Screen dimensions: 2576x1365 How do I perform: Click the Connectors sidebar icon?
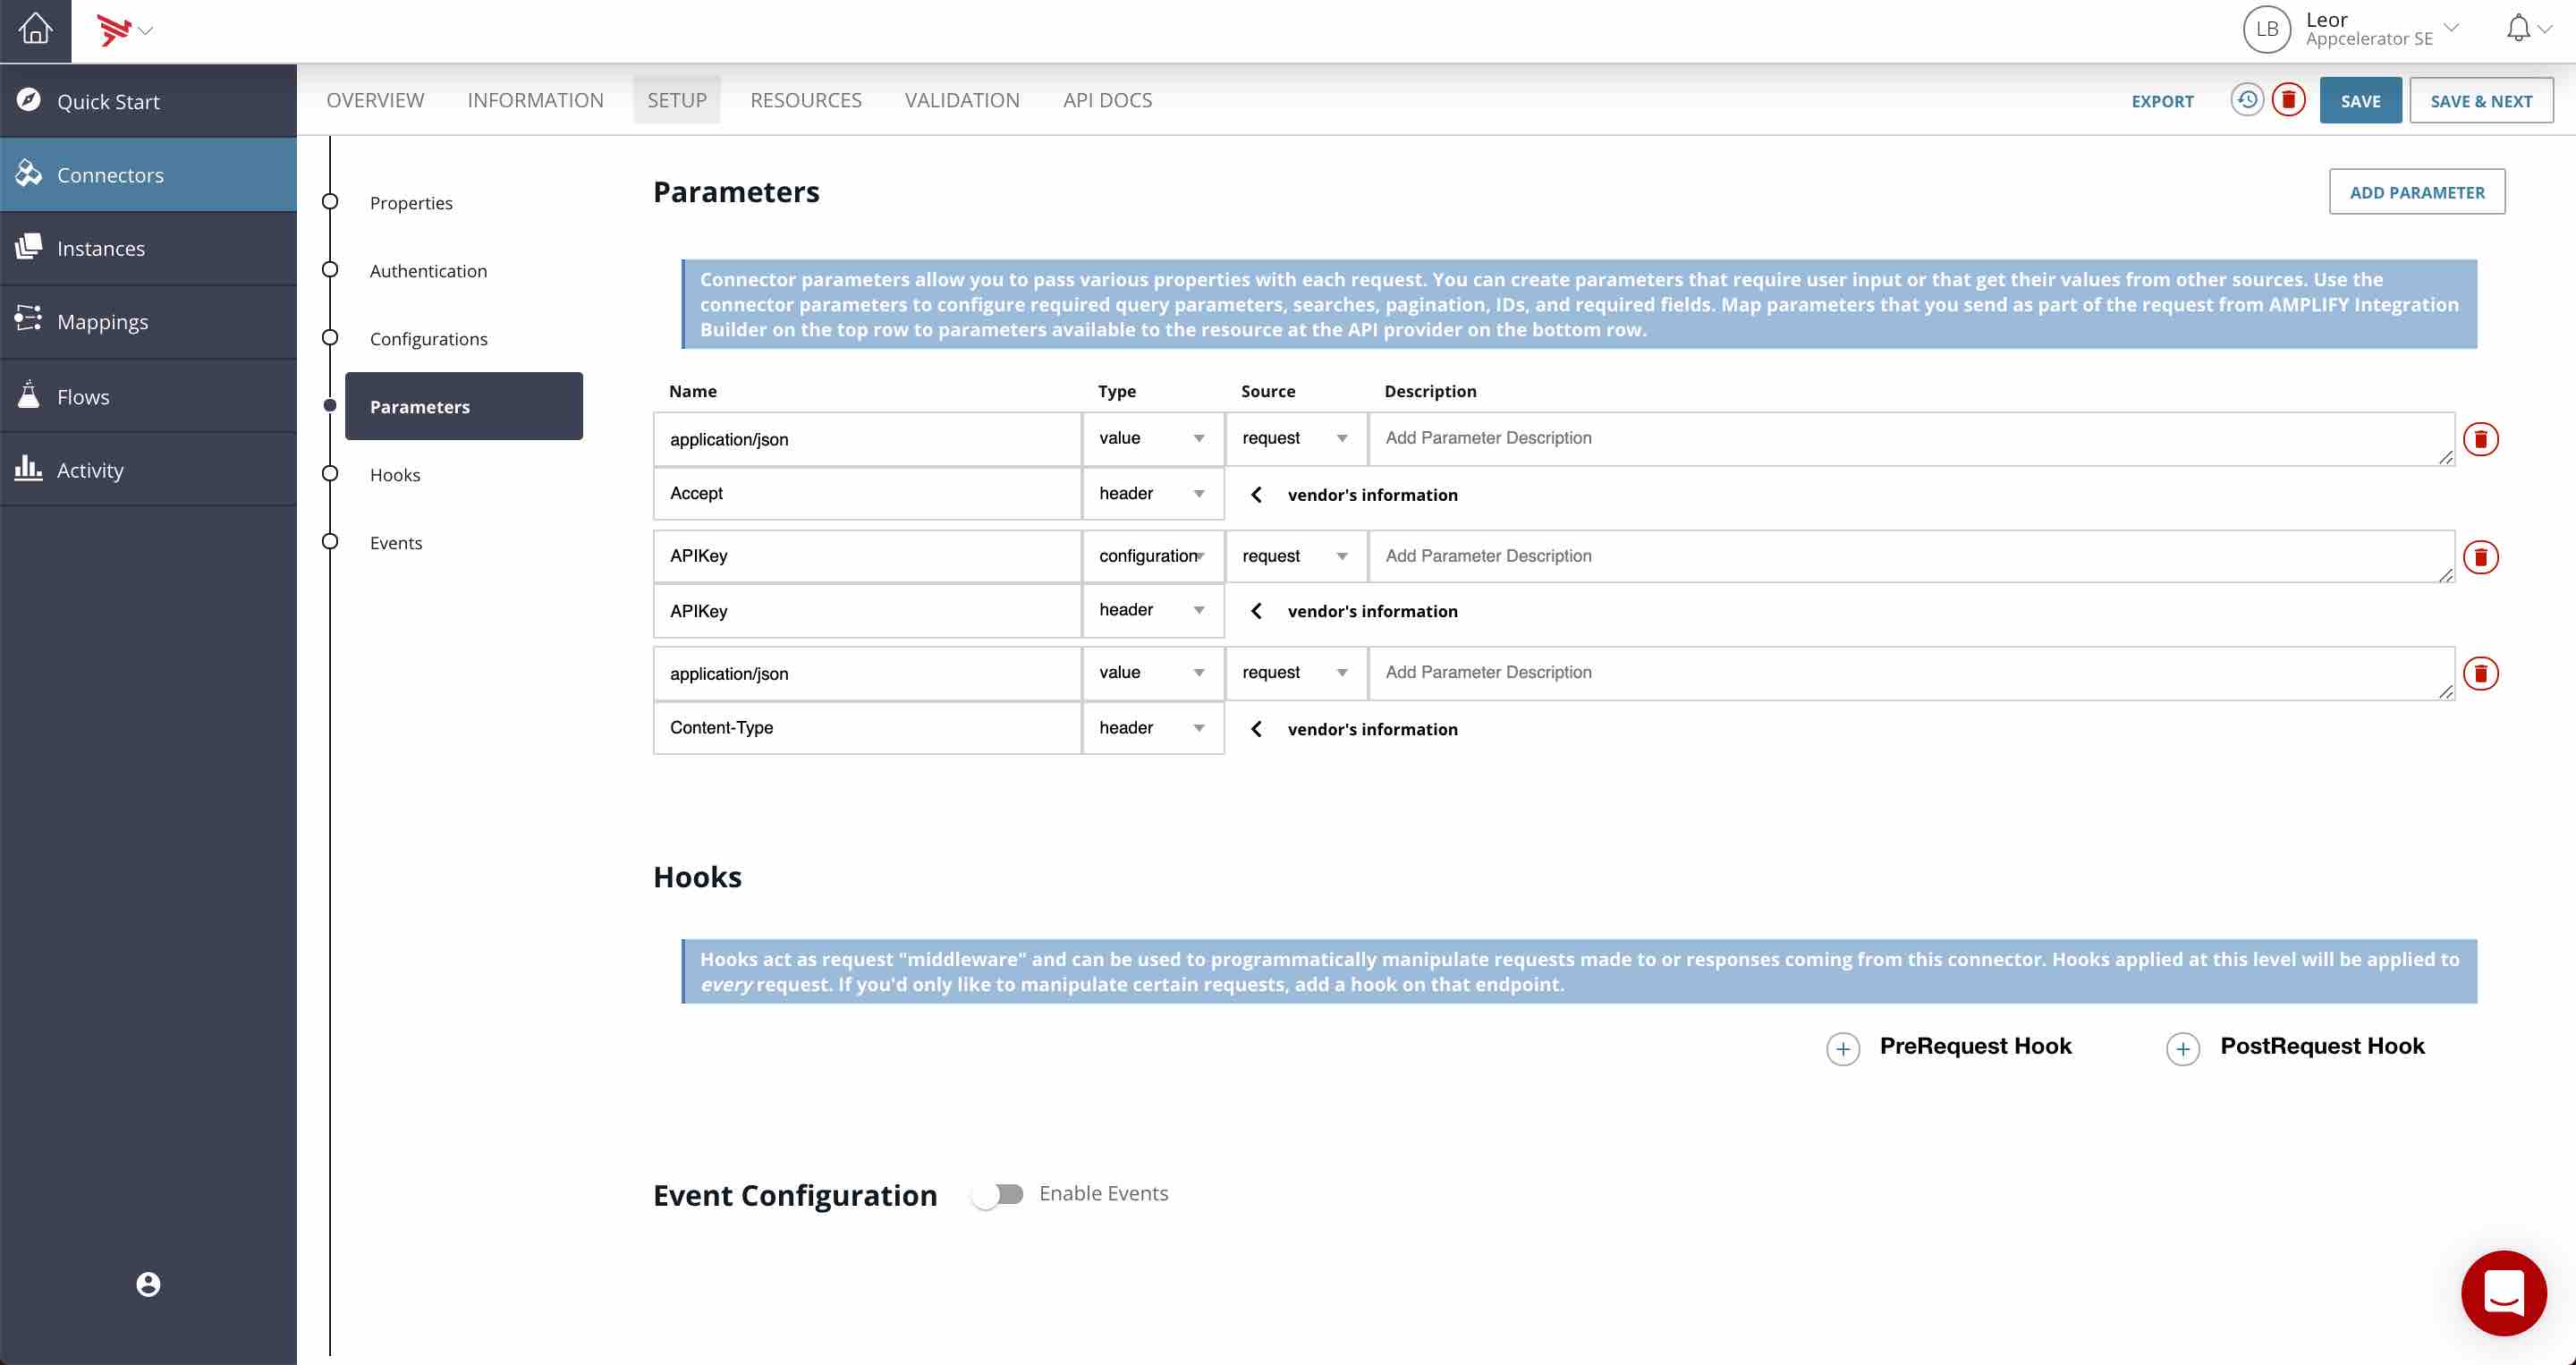click(29, 174)
